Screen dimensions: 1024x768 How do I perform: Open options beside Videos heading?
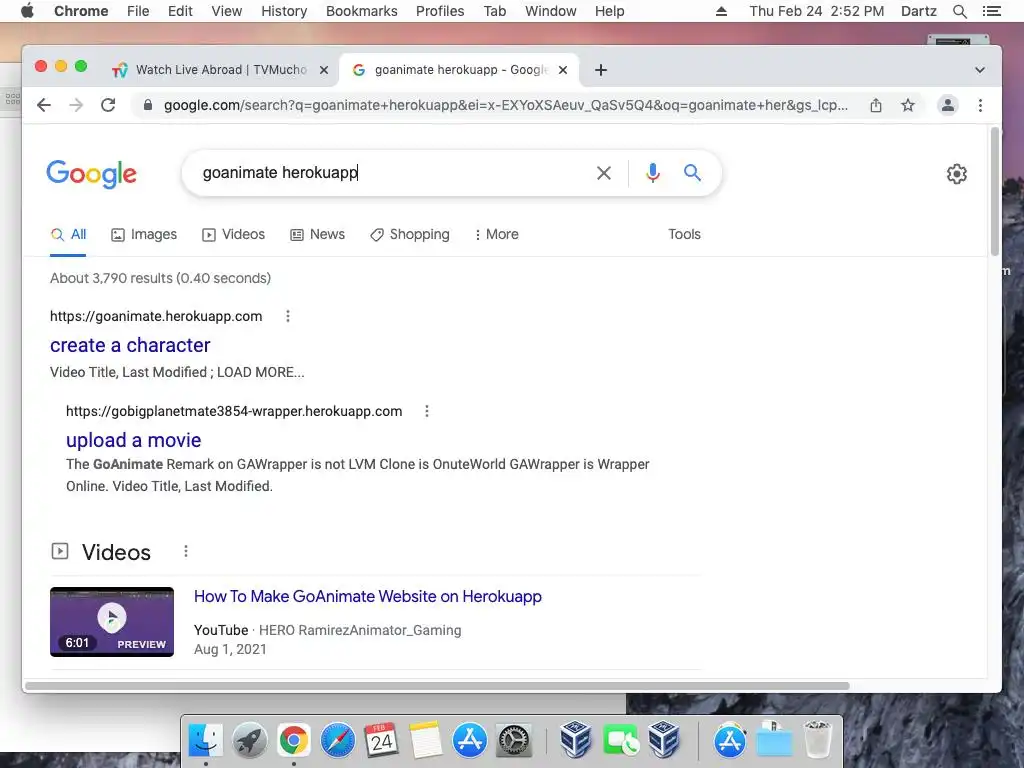186,551
